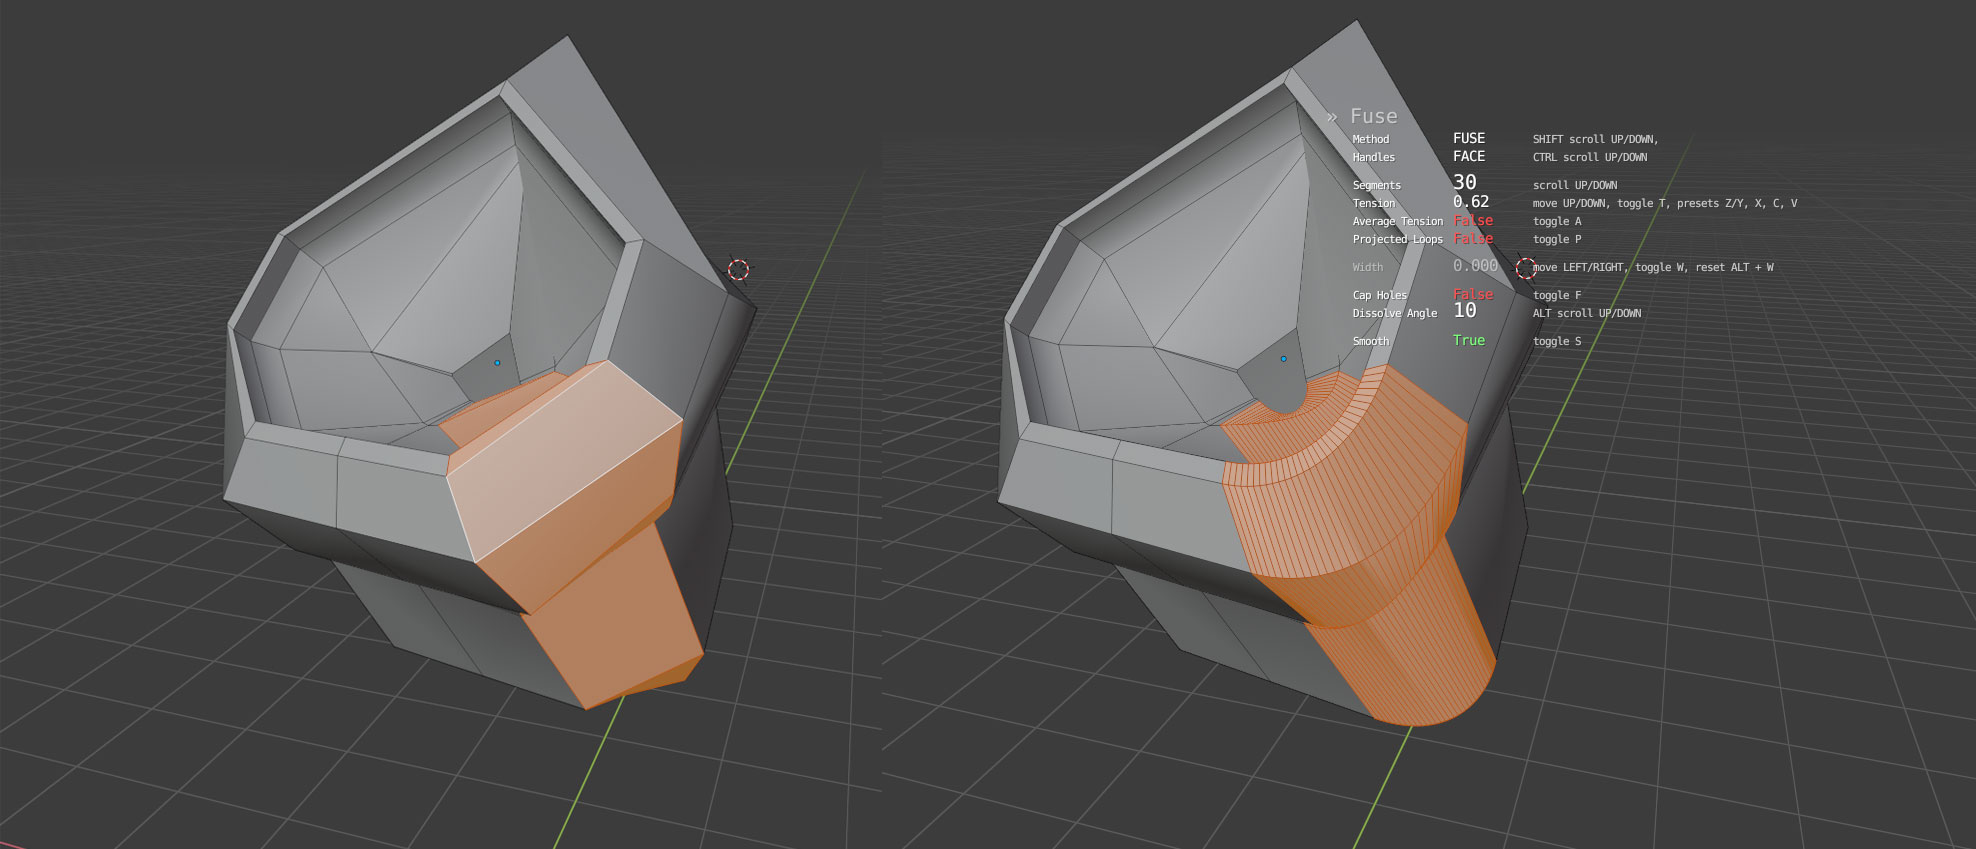Click the 3D cursor in the left viewport
This screenshot has width=1976, height=849.
click(738, 269)
